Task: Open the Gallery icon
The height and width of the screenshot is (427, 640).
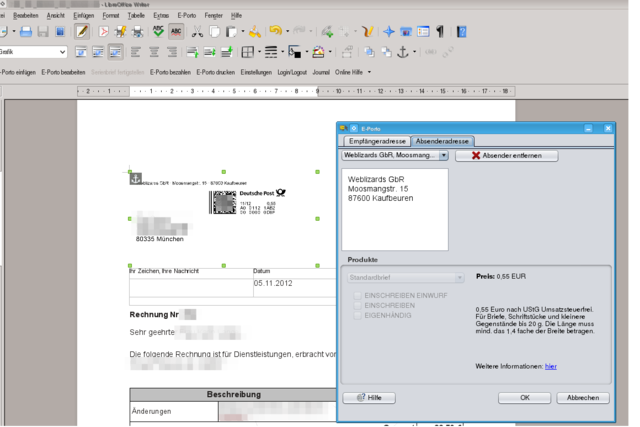Action: click(x=406, y=31)
